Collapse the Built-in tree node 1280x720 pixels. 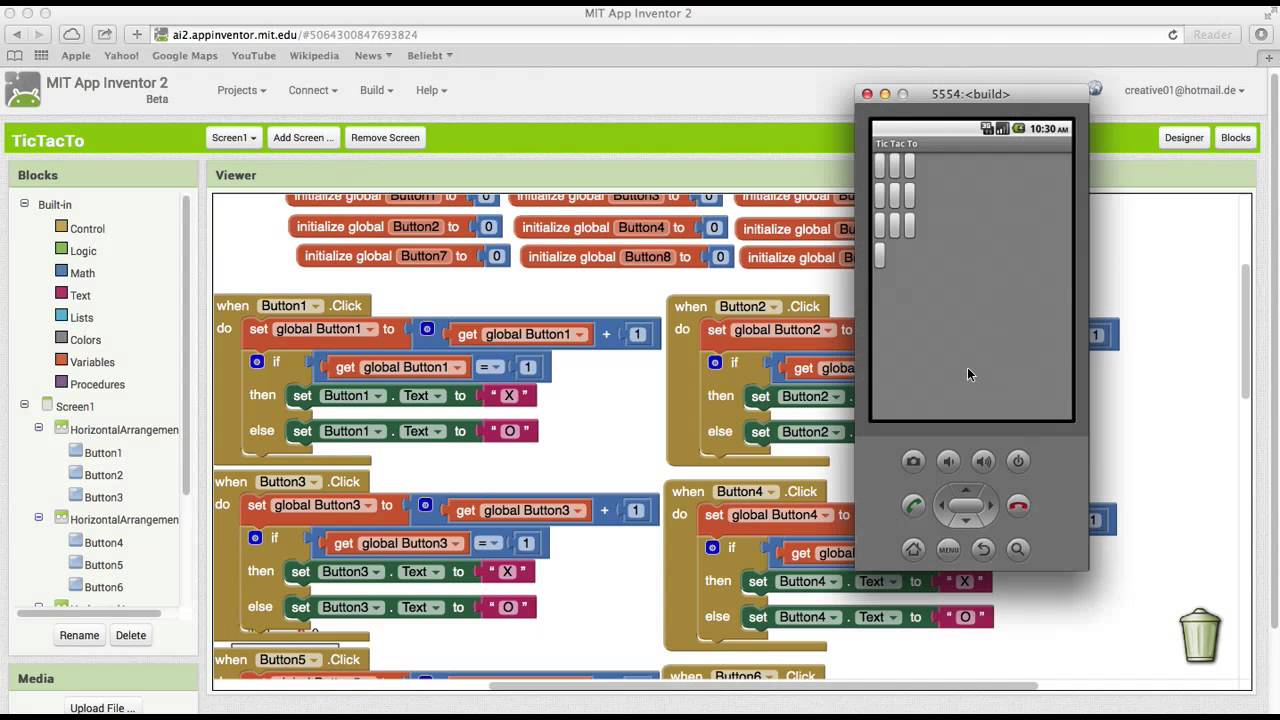click(24, 204)
